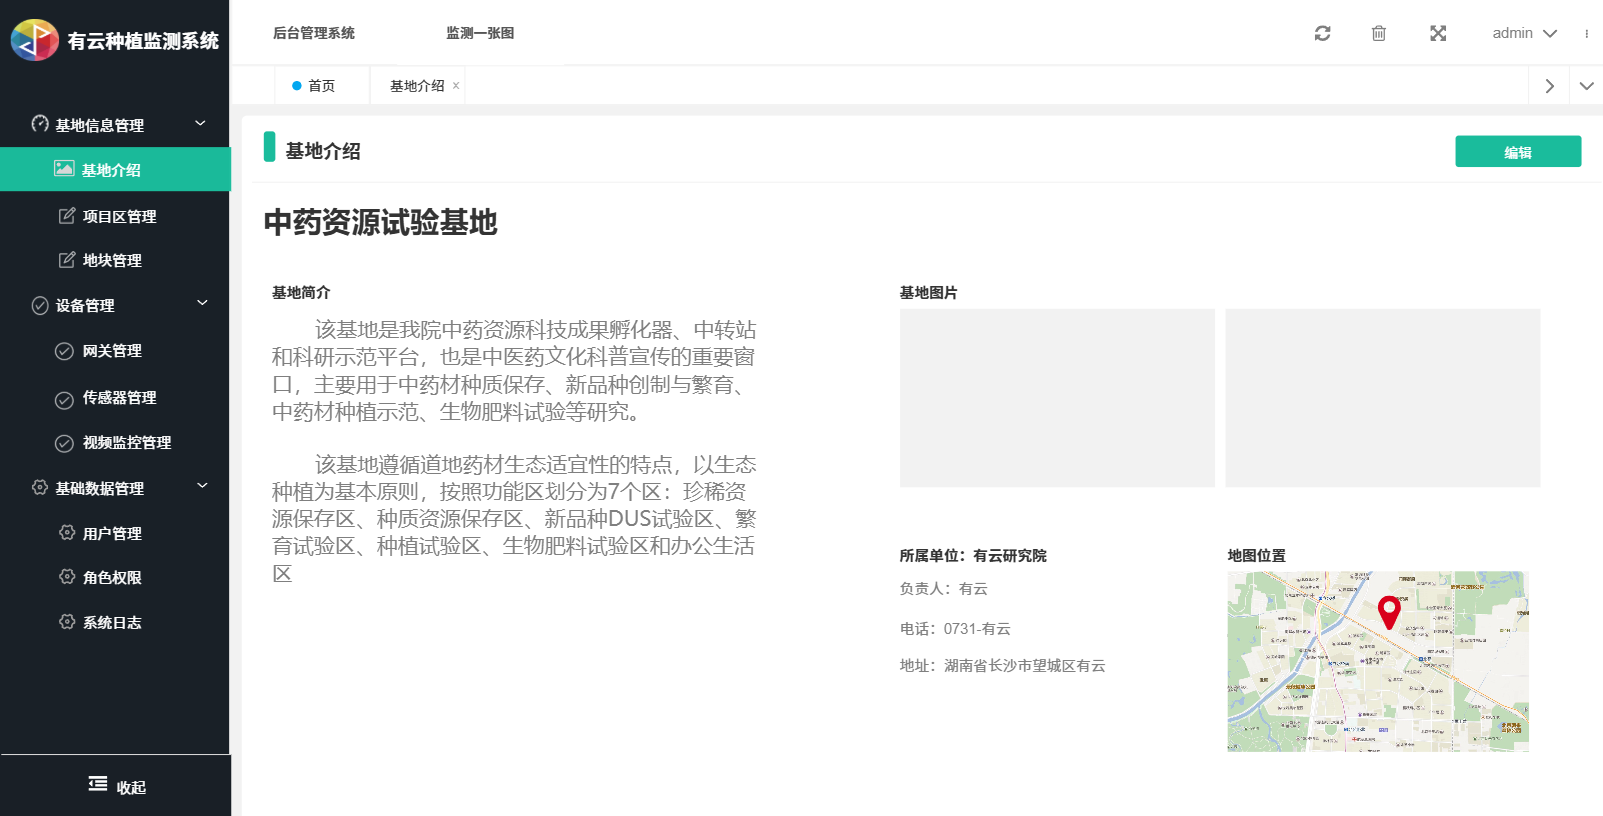This screenshot has height=816, width=1603.
Task: Click the red location pin on map
Action: pyautogui.click(x=1389, y=610)
